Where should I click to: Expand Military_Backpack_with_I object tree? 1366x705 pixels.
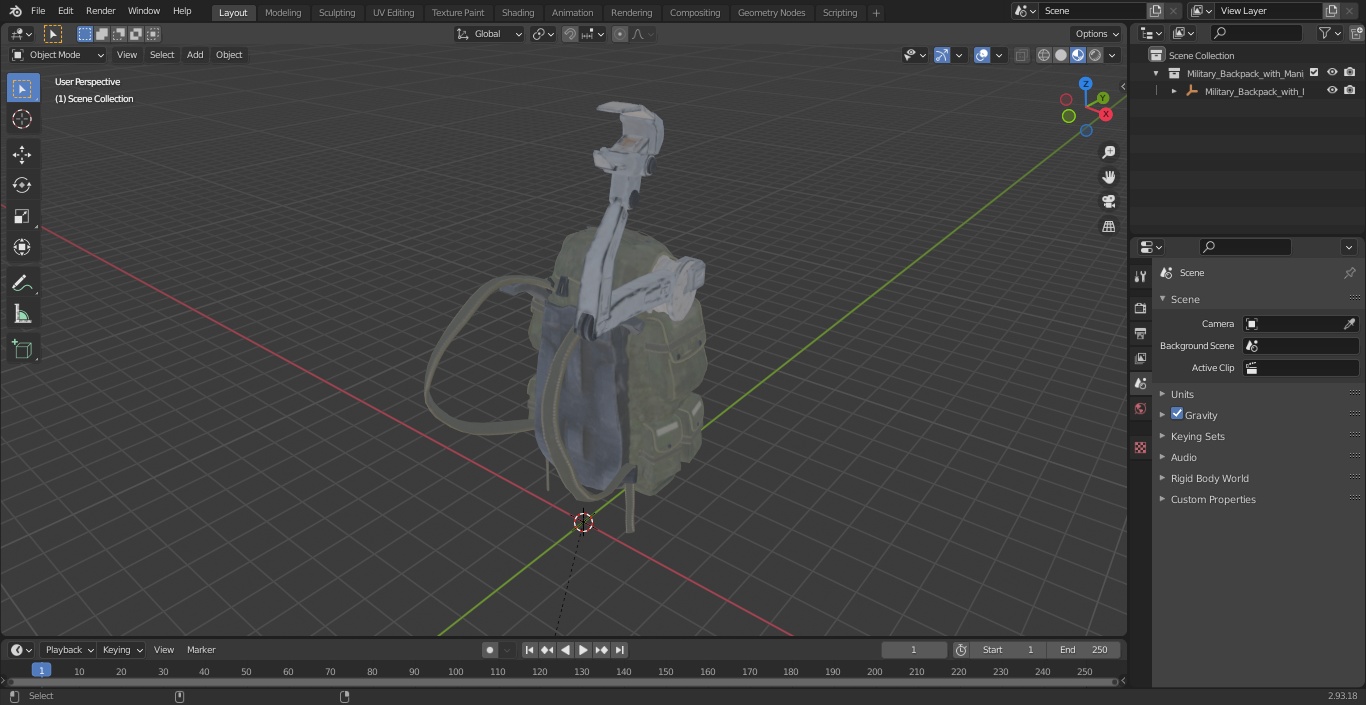1174,91
